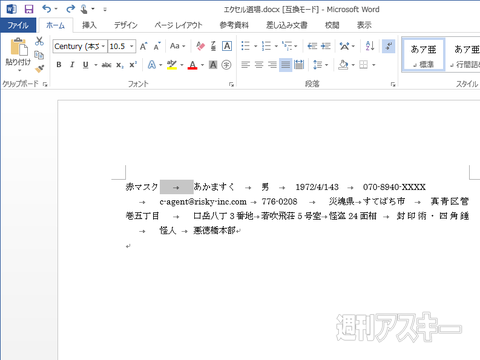The height and width of the screenshot is (360, 480).
Task: Click the email c-agent@risky-inc.com text
Action: click(x=203, y=202)
